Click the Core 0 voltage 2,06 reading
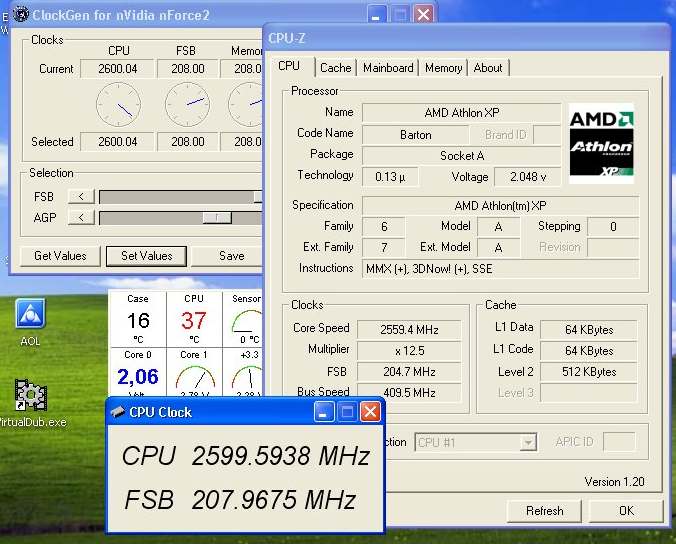676x544 pixels. click(x=138, y=377)
